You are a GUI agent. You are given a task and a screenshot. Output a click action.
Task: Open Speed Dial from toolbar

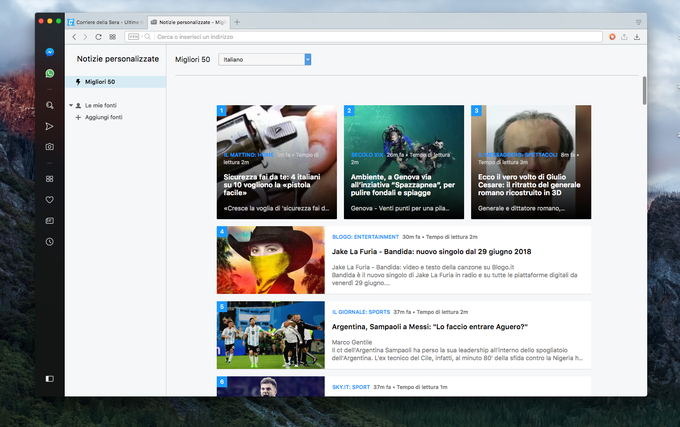tap(112, 37)
